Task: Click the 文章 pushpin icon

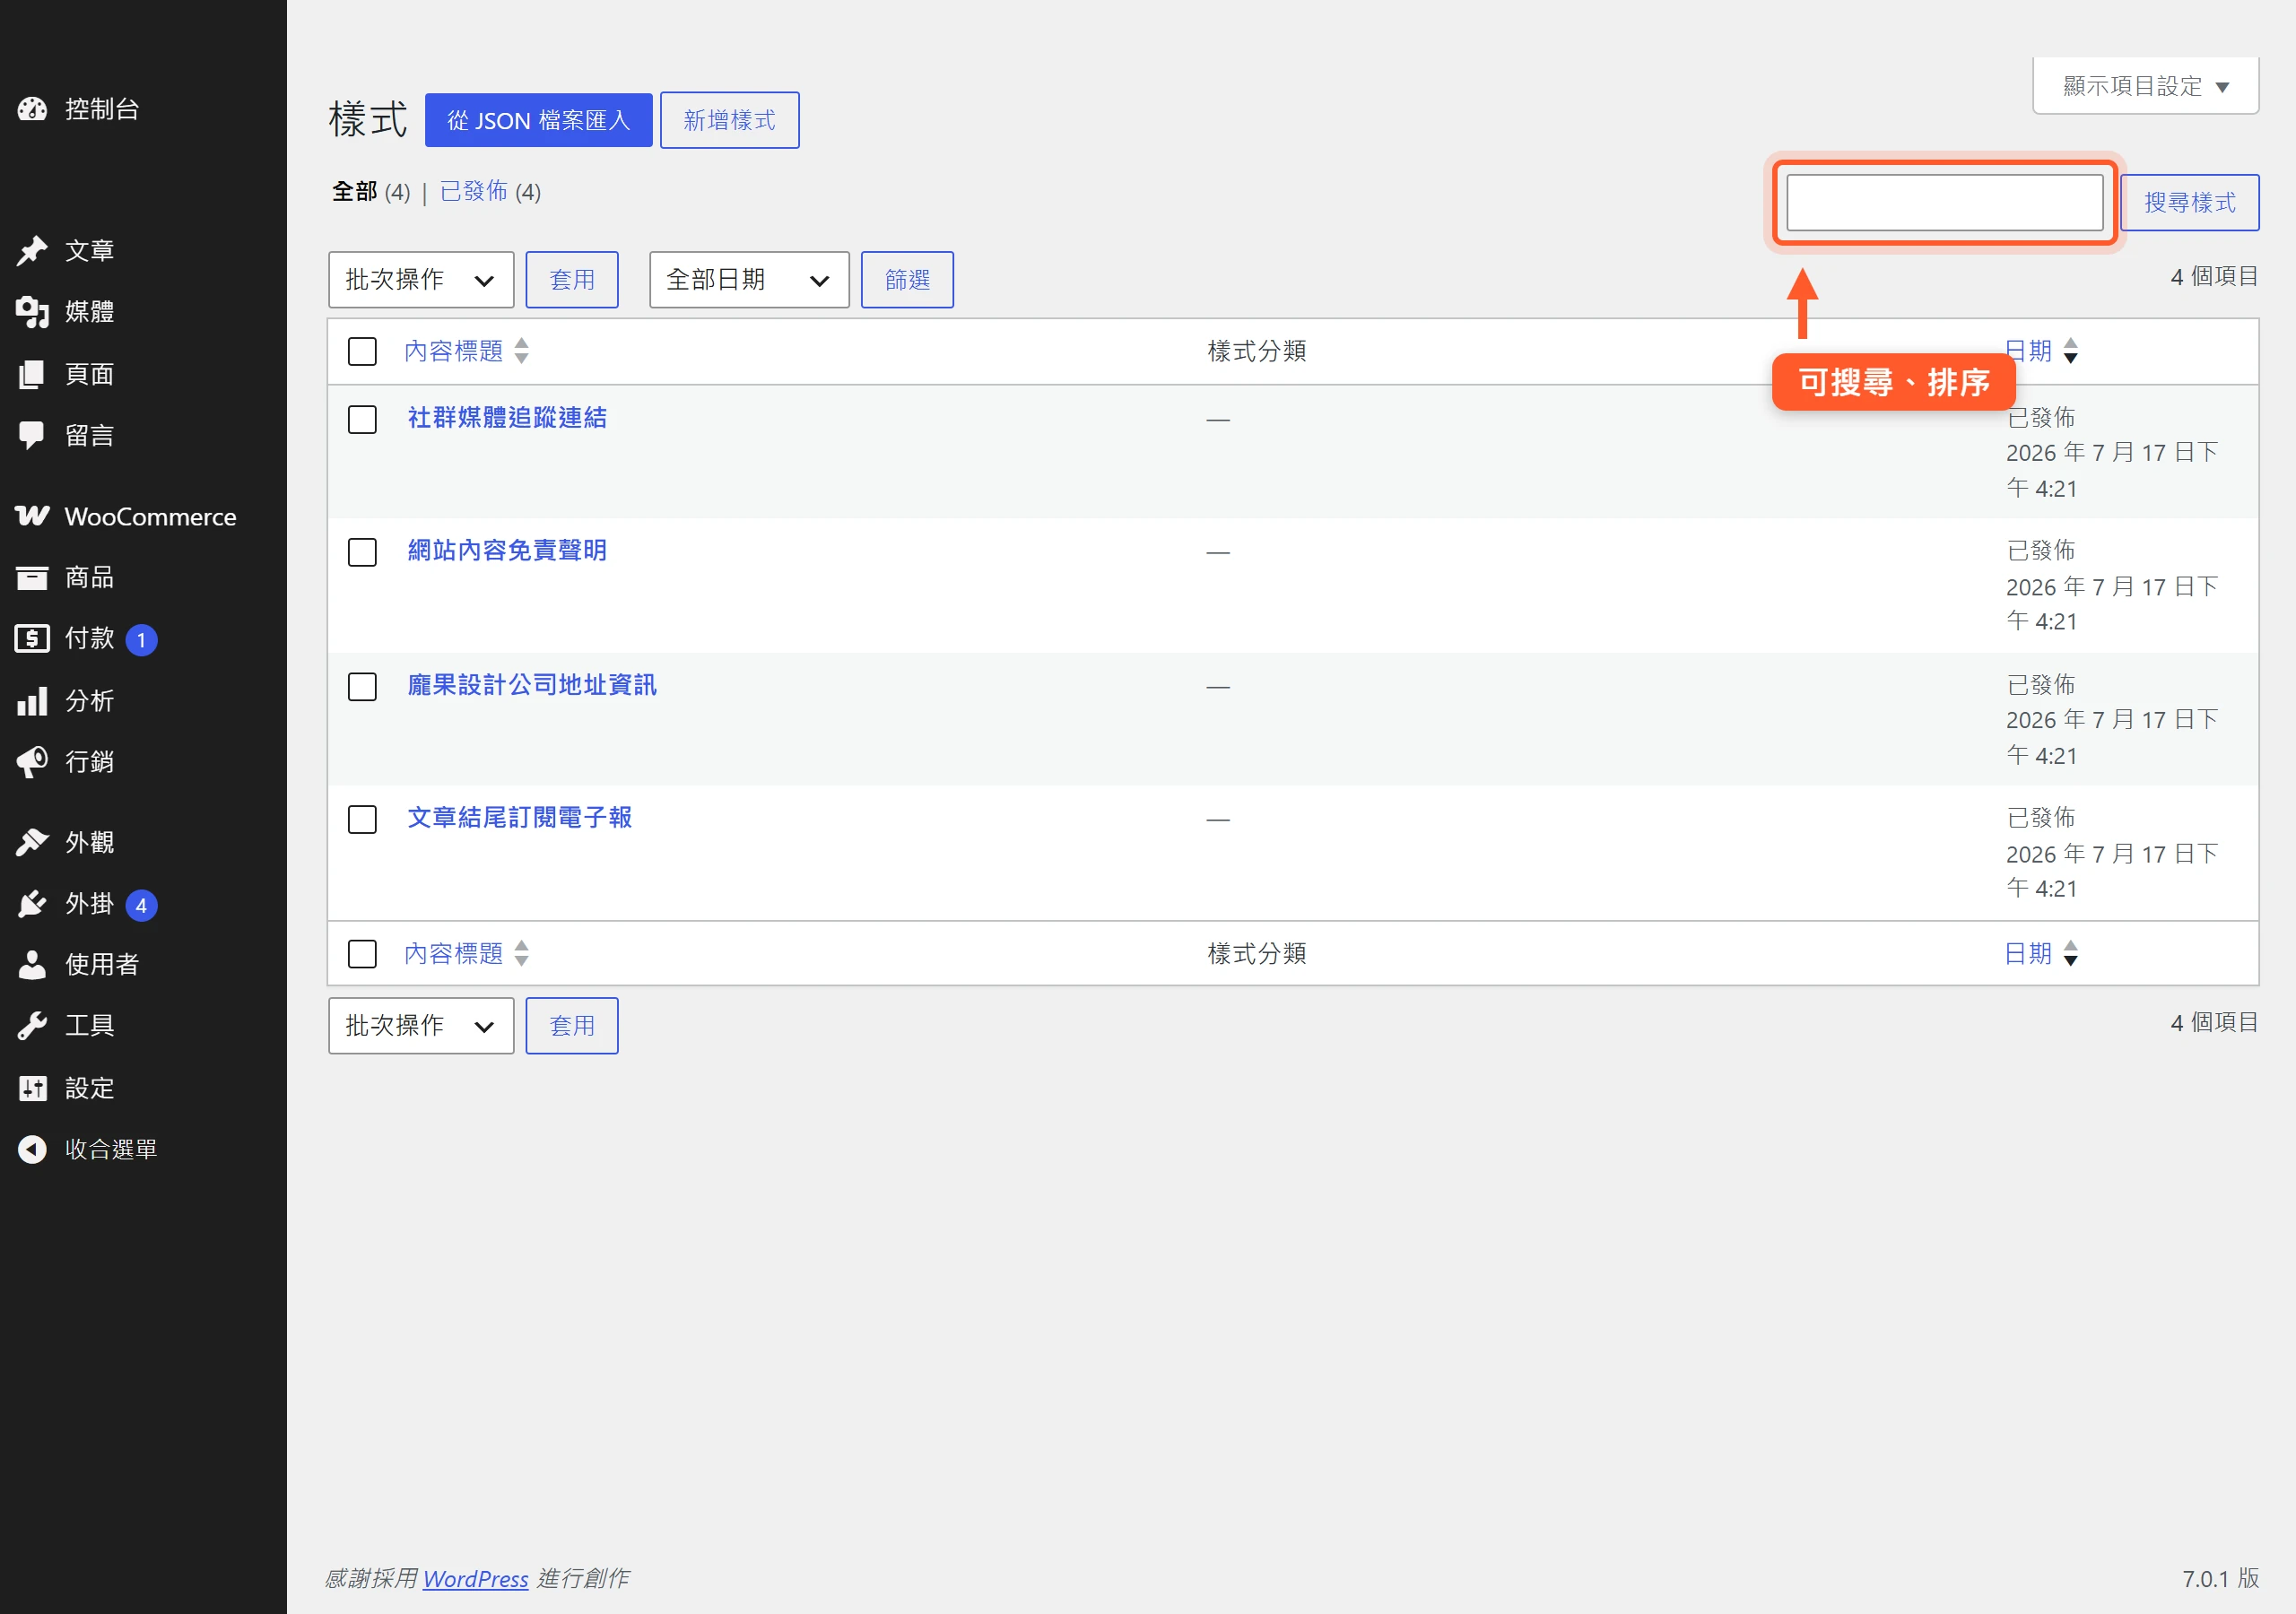Action: click(32, 250)
